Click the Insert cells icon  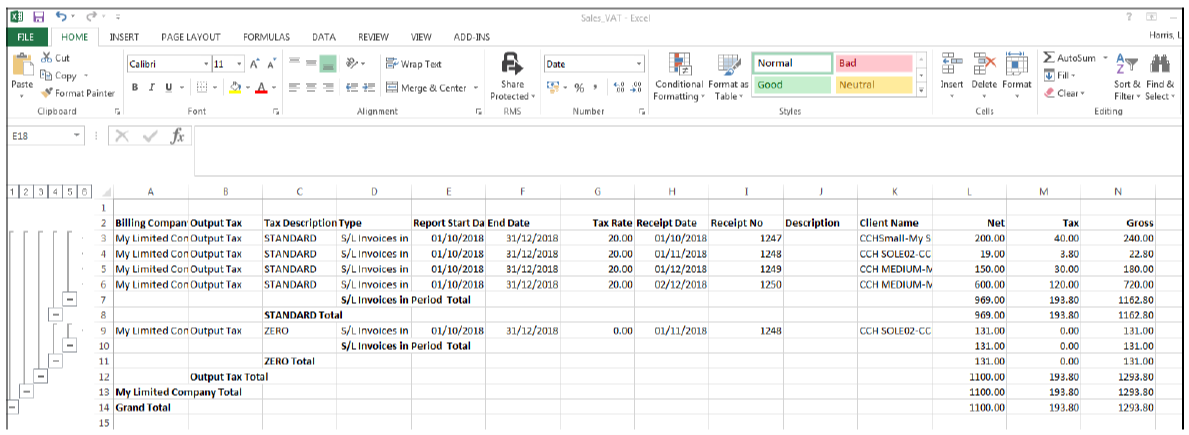click(x=952, y=65)
